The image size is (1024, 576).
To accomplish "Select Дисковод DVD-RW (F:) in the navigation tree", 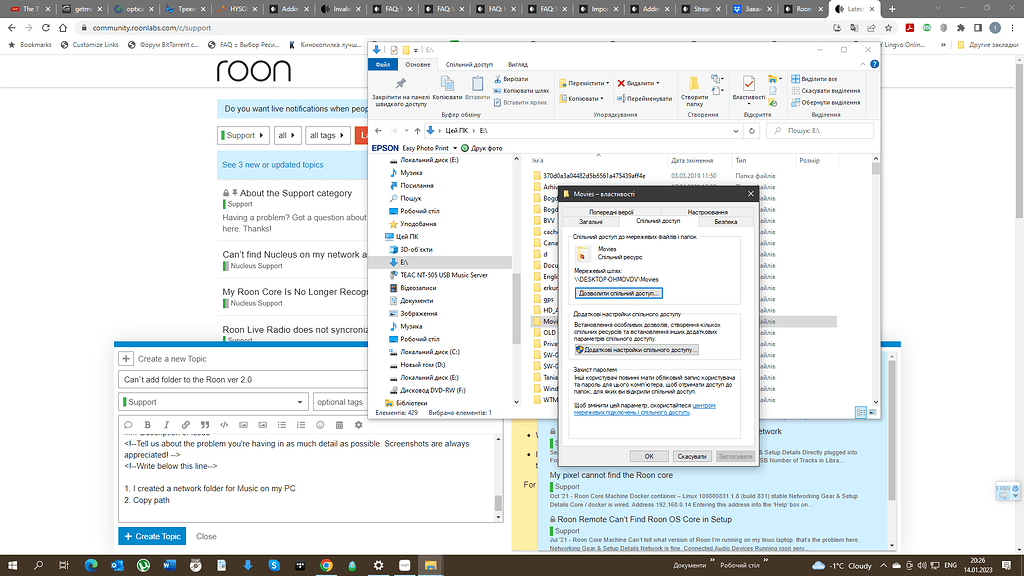I will (x=432, y=391).
